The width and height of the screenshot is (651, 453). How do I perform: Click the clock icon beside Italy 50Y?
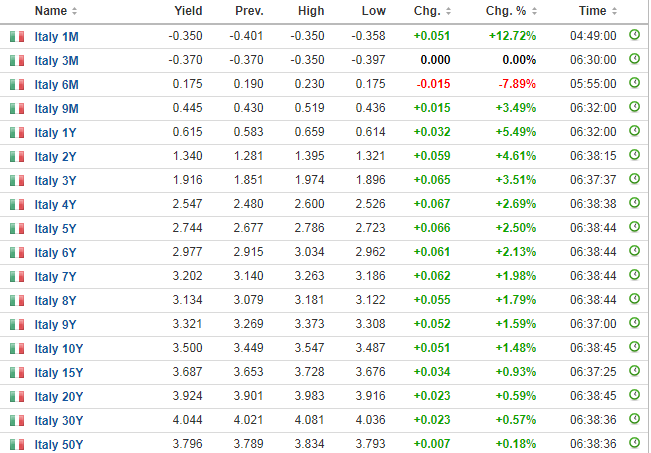pos(634,443)
